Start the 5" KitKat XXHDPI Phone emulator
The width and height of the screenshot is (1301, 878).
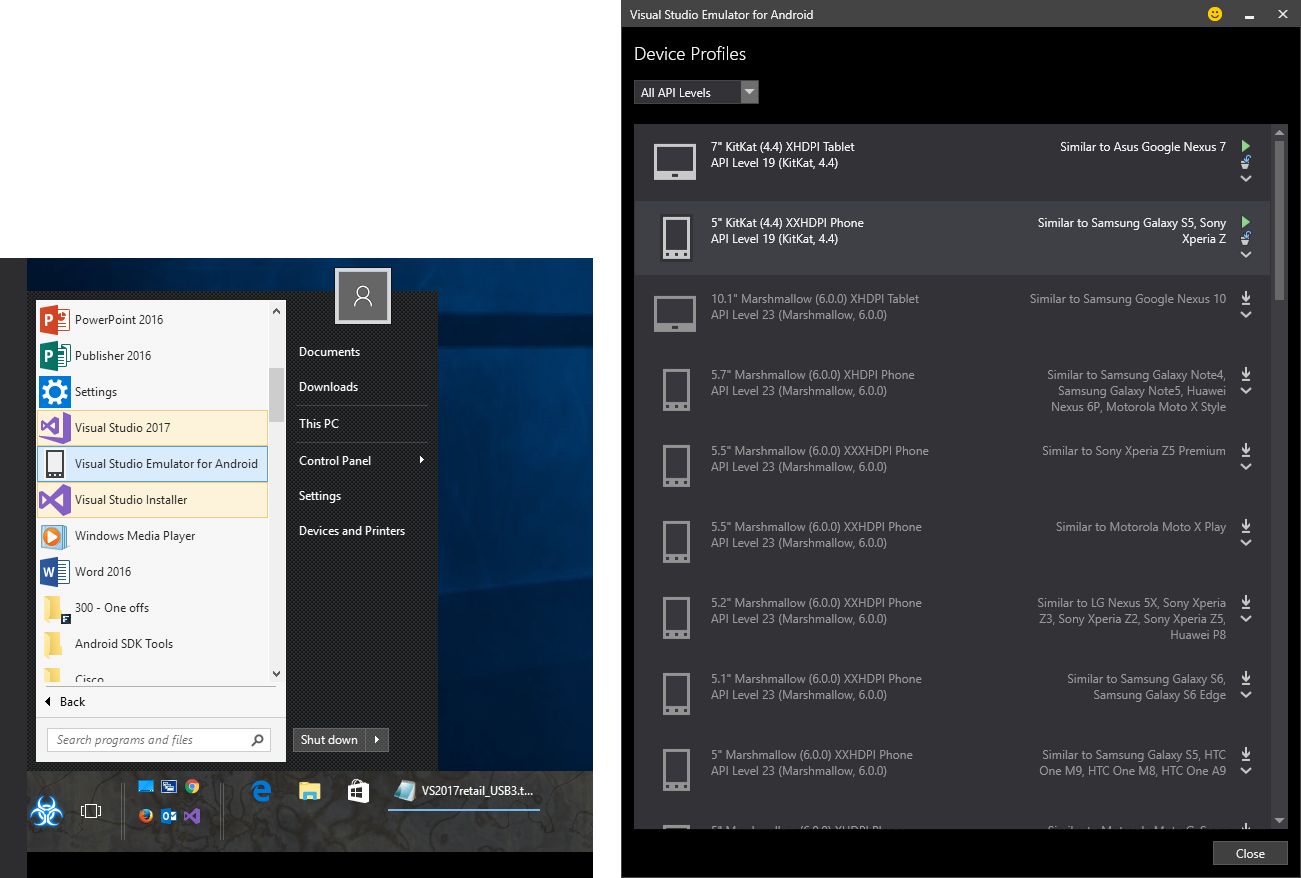click(1246, 222)
